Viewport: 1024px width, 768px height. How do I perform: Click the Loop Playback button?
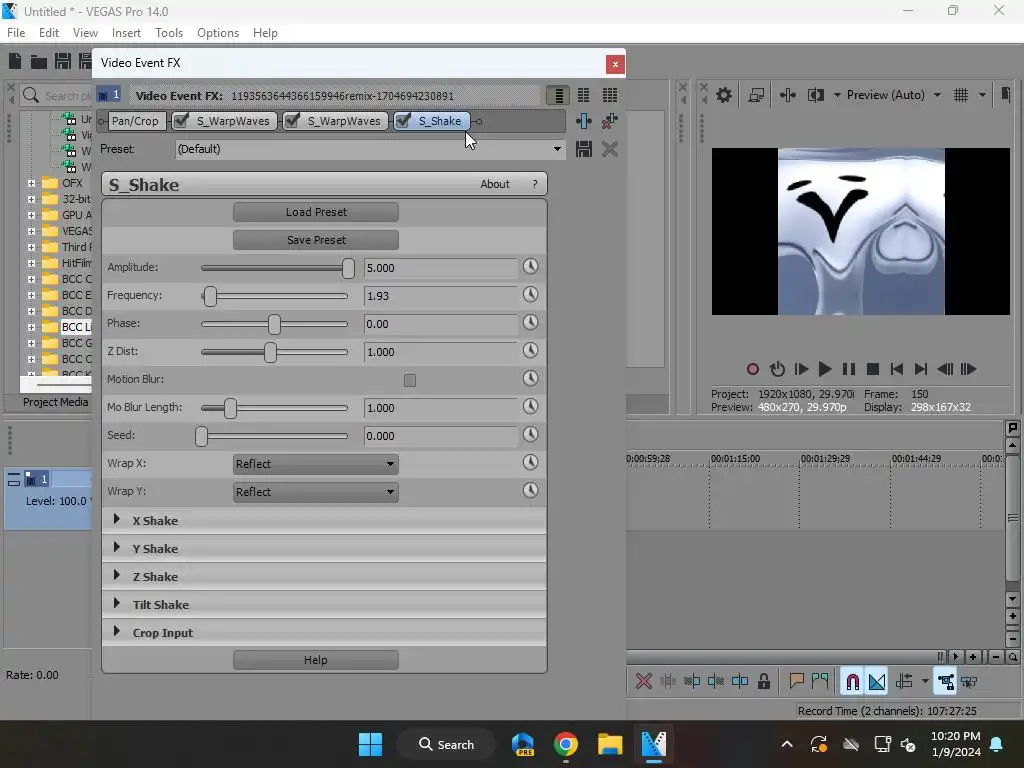point(777,370)
